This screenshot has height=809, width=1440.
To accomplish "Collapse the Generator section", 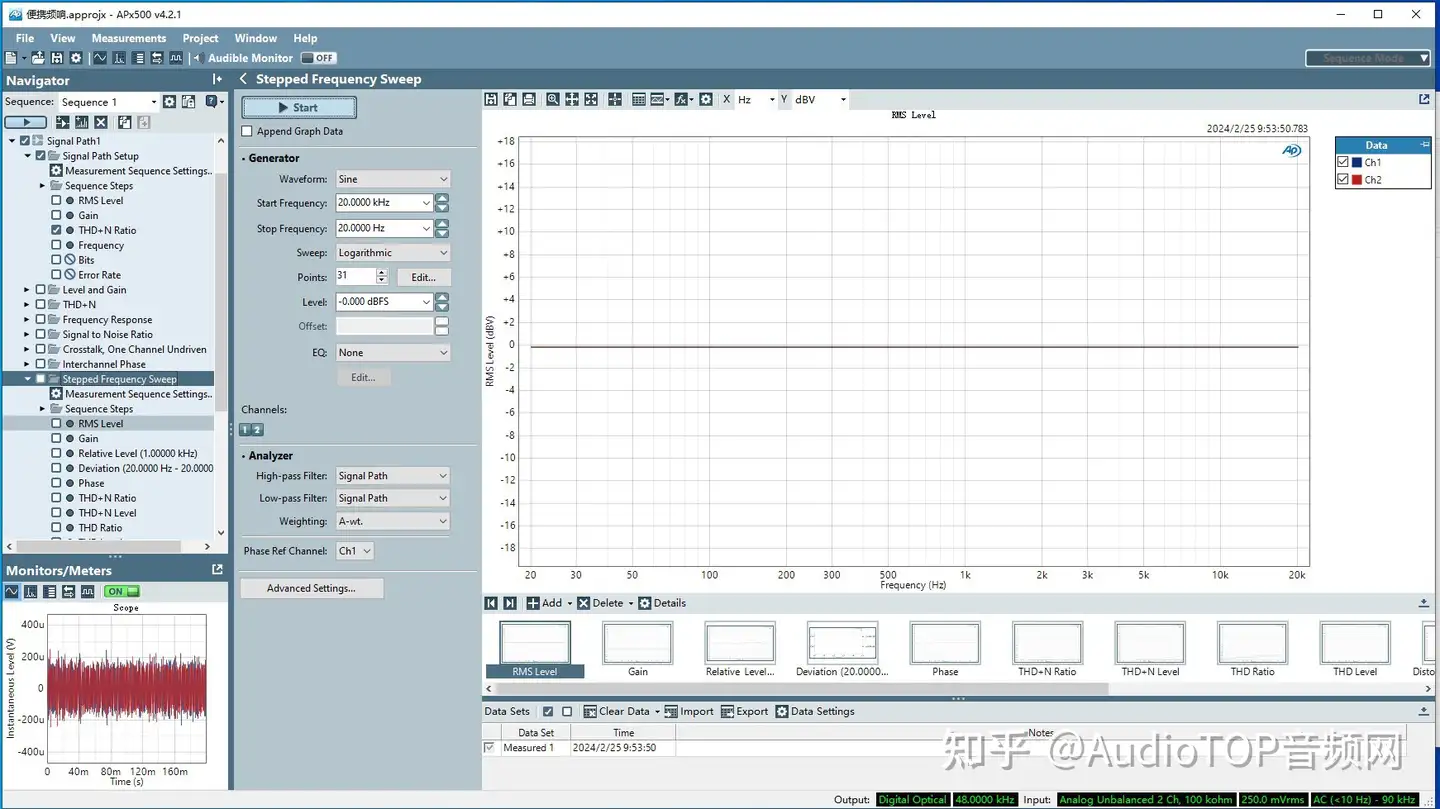I will [244, 158].
